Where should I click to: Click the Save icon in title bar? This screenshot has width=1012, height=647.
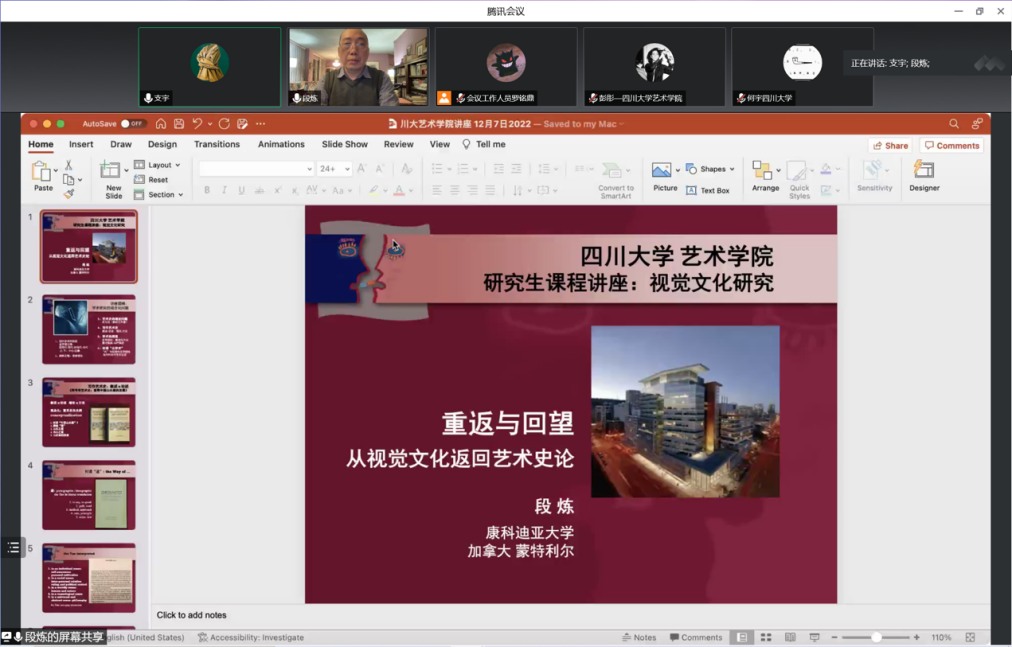coord(178,124)
